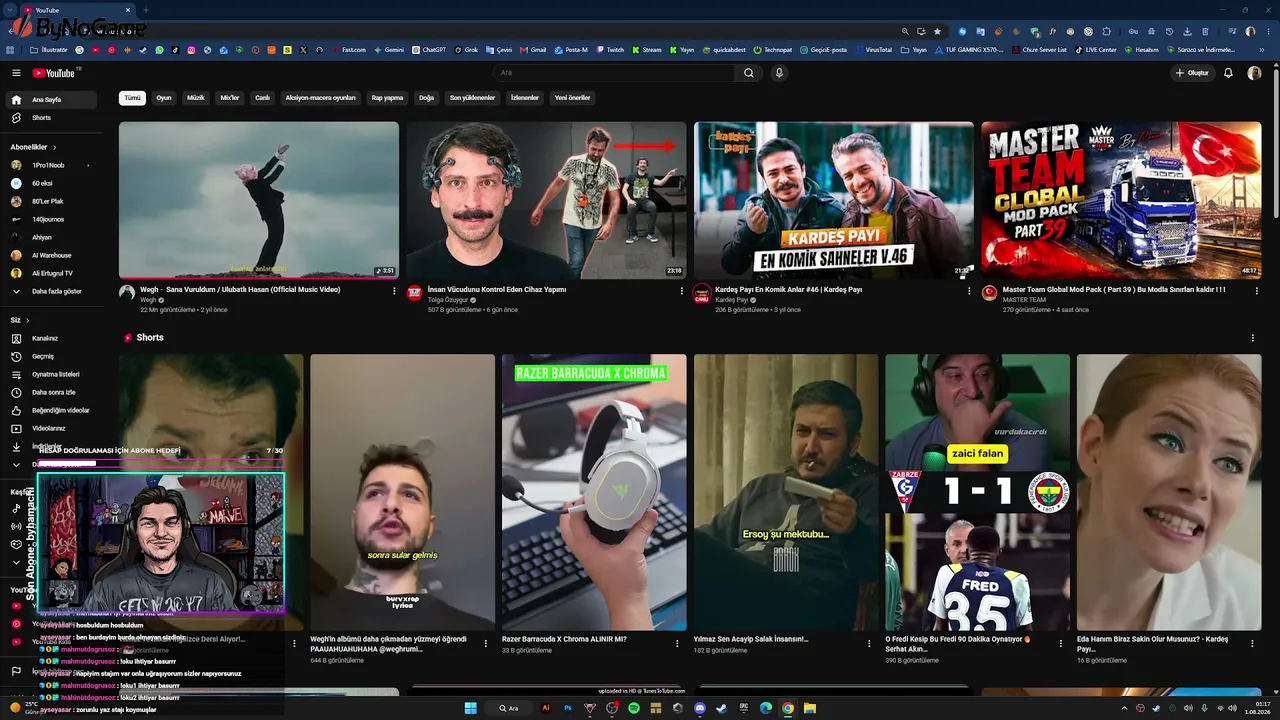
Task: Open the 60 eksi subscription channel
Action: point(50,183)
